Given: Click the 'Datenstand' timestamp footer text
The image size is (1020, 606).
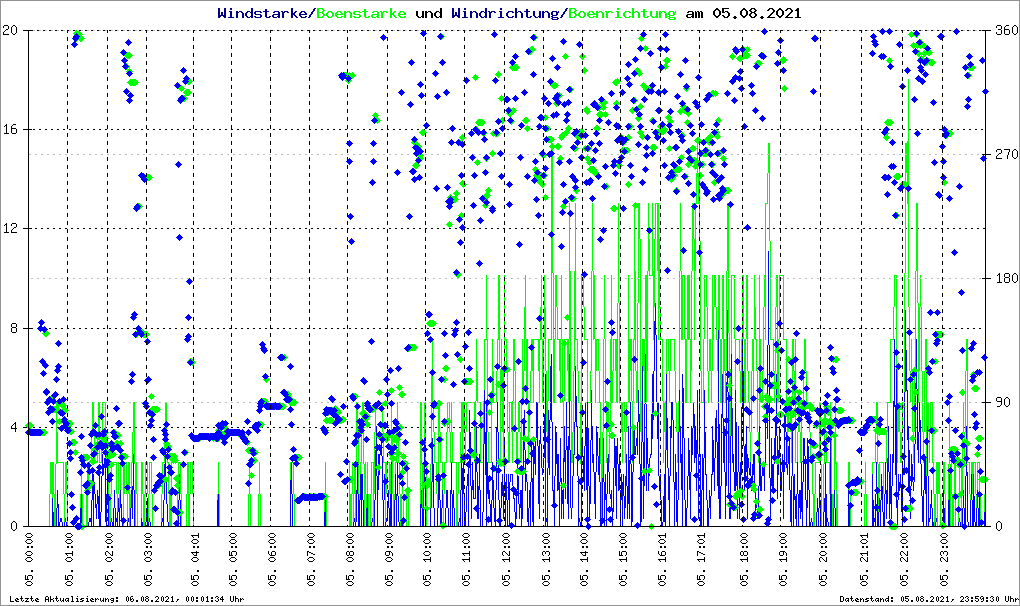Looking at the screenshot, I should (x=928, y=599).
